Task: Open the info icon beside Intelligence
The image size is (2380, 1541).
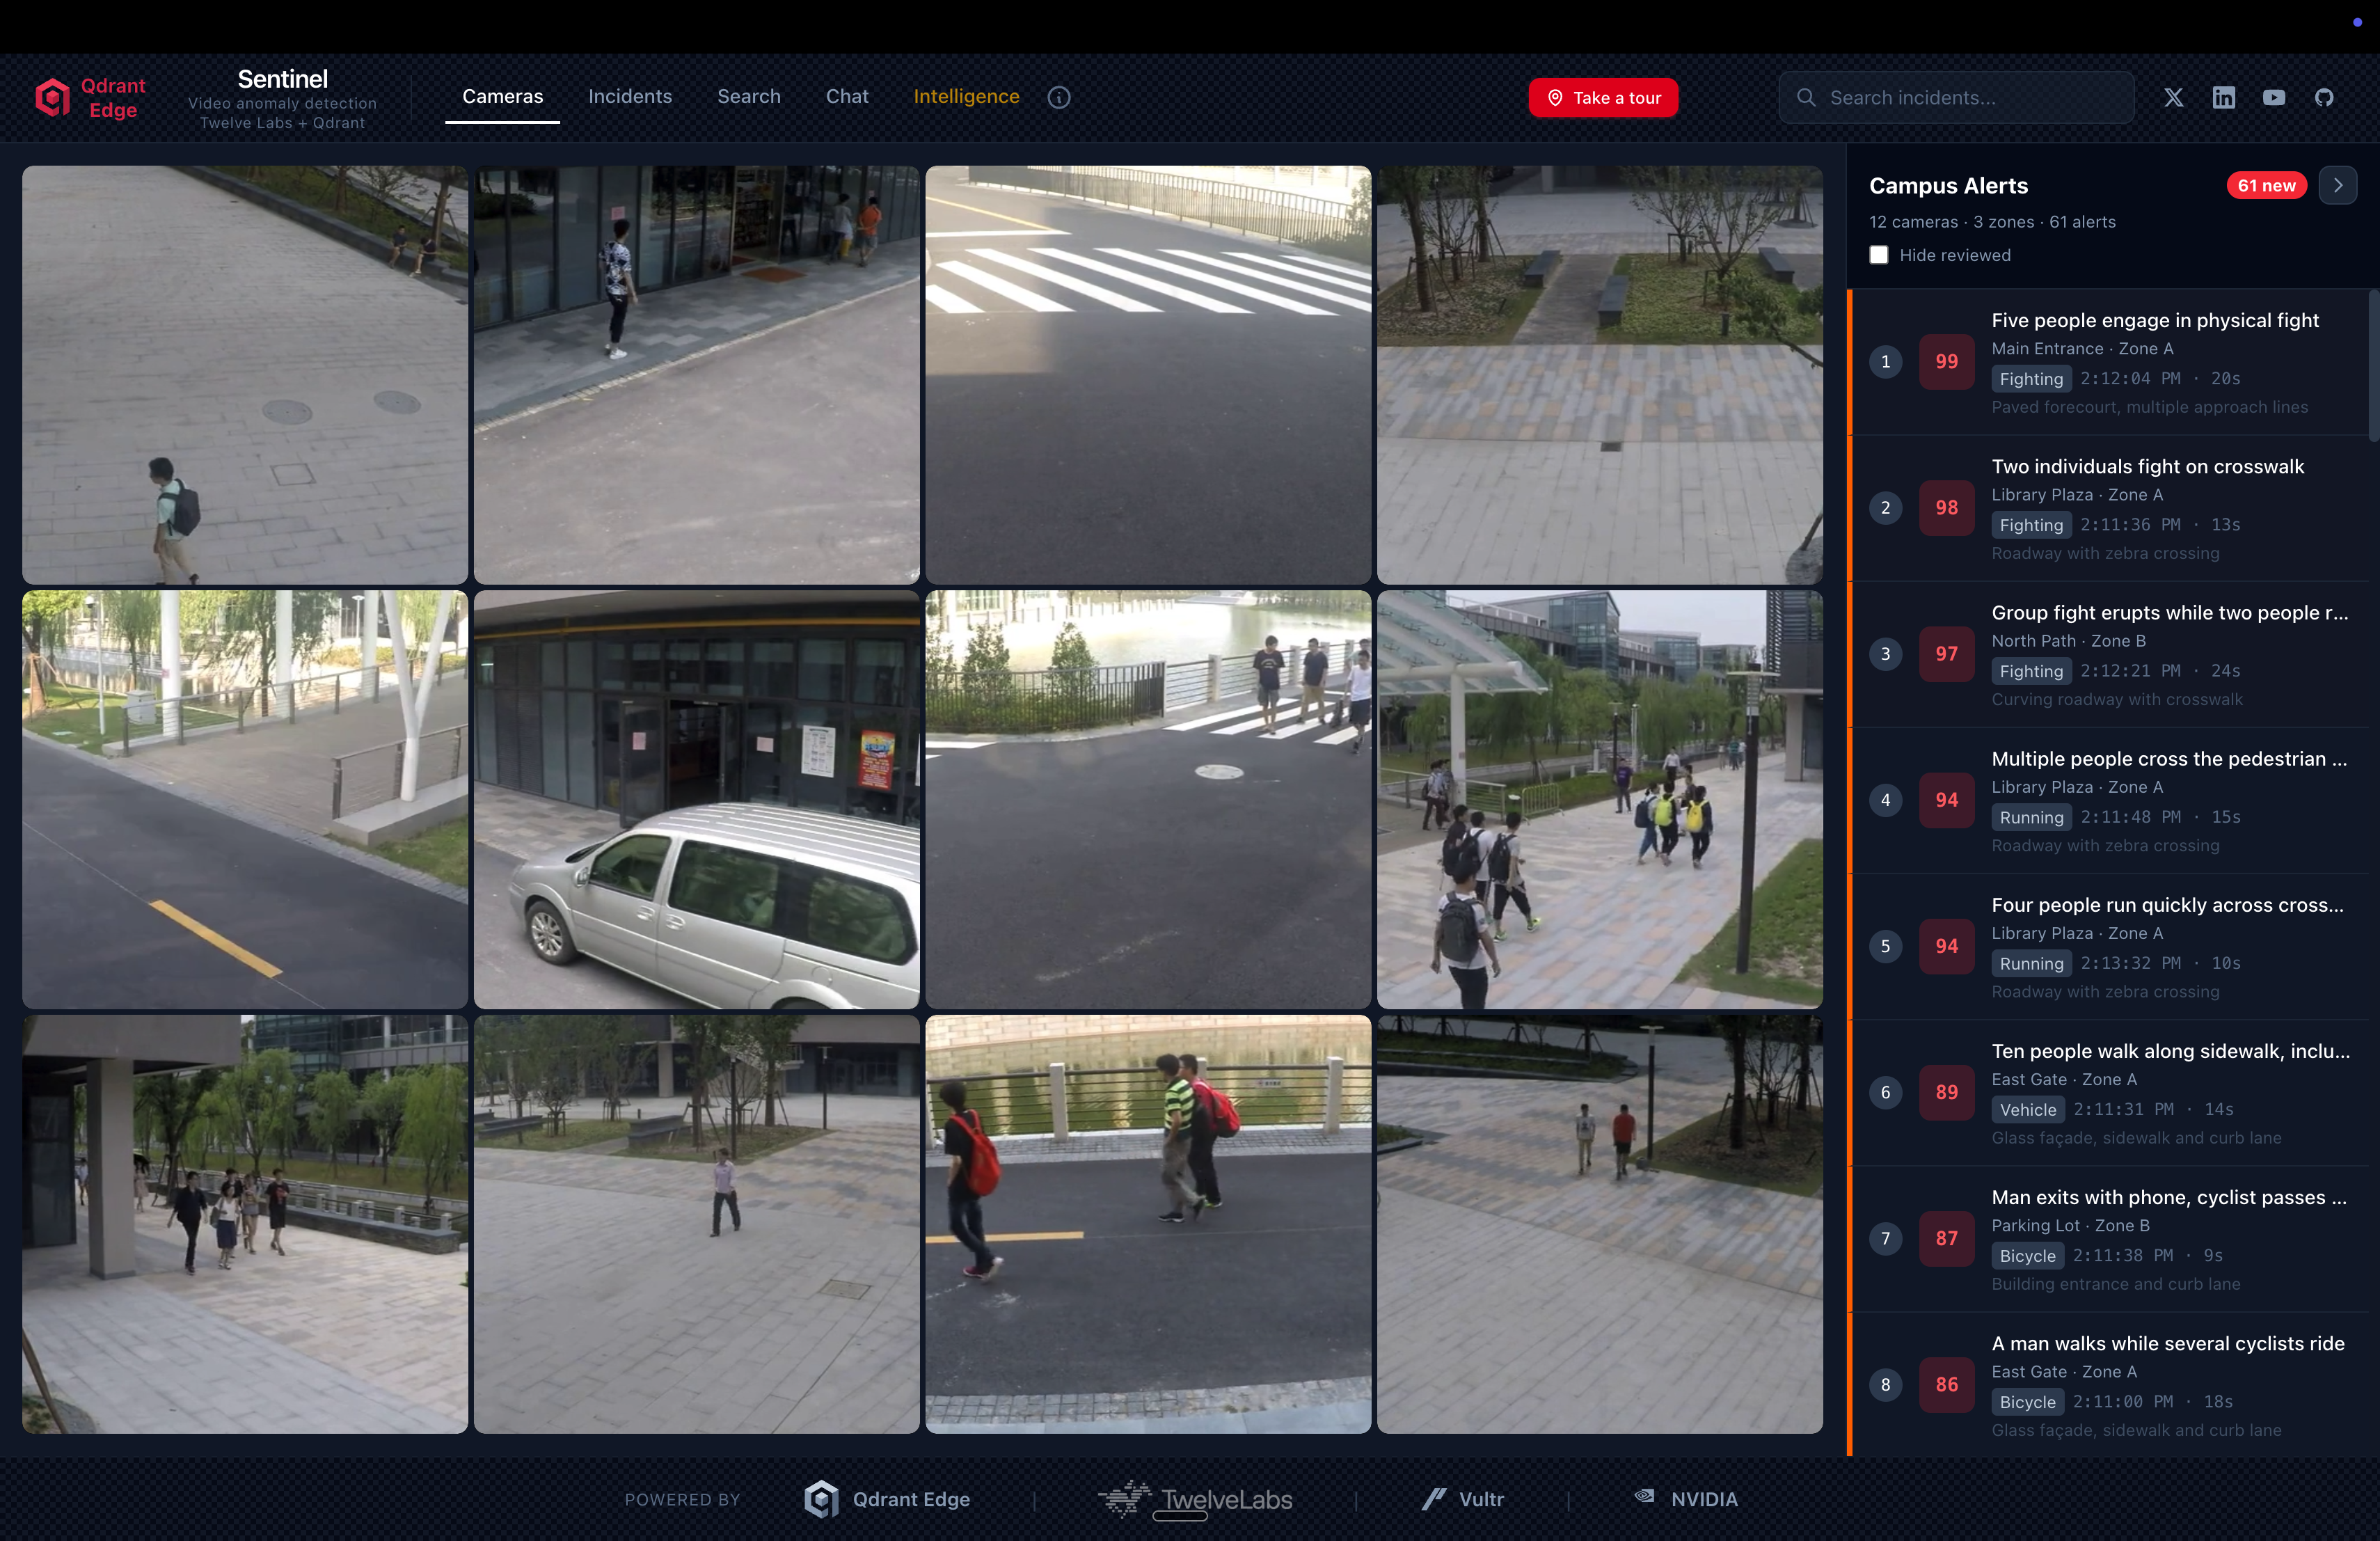Action: (x=1059, y=97)
